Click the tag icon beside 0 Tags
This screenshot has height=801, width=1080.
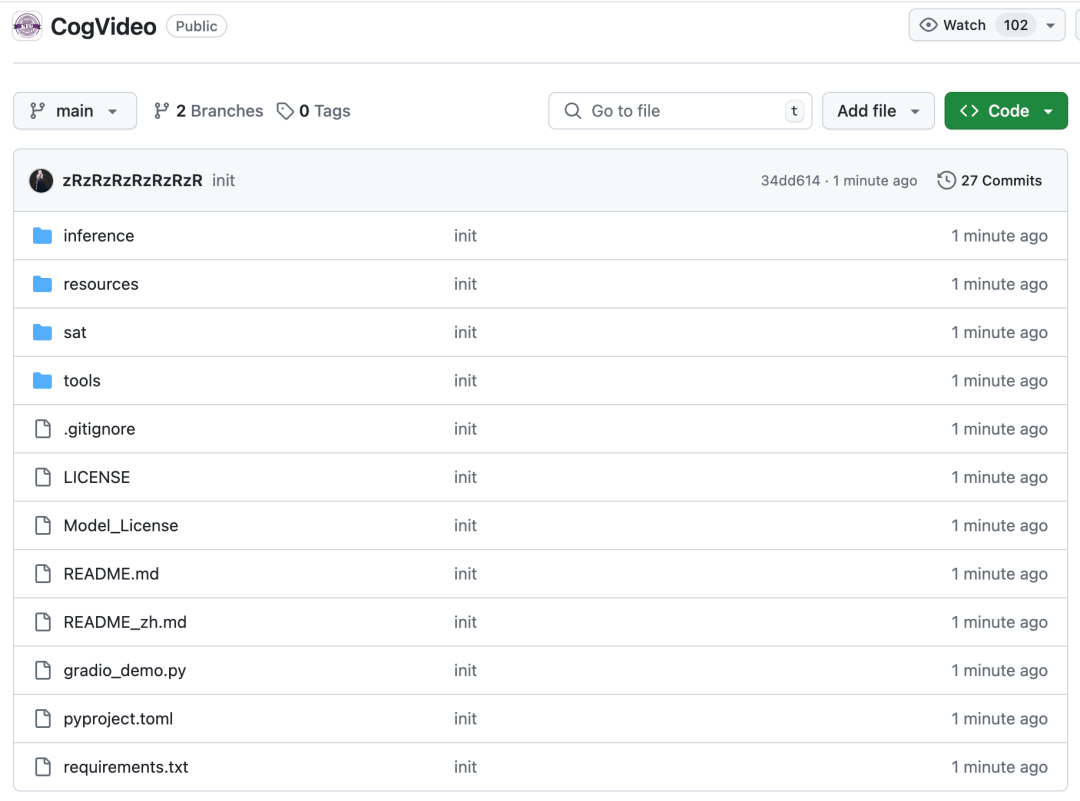tap(286, 111)
